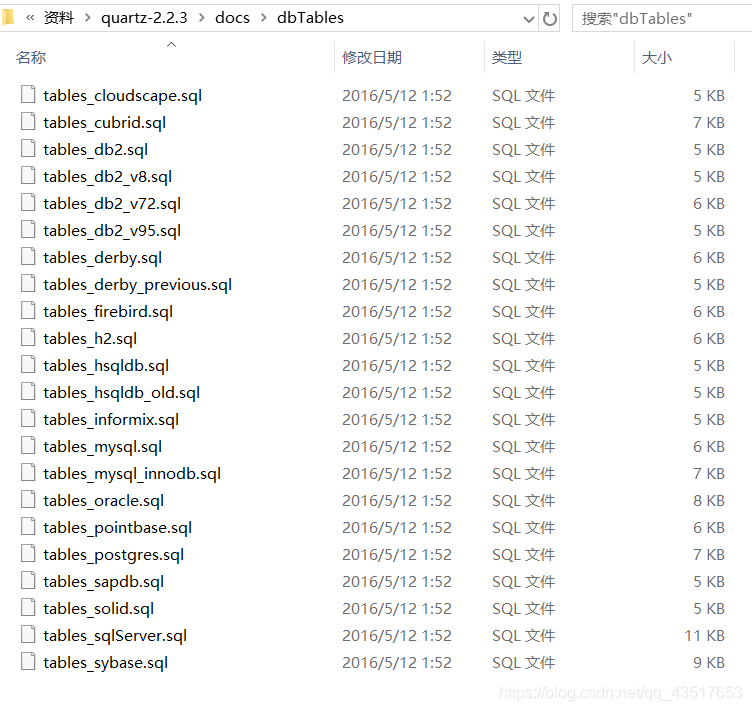Click the file icon of tables_db2_v95.sql
752x711 pixels.
point(28,229)
